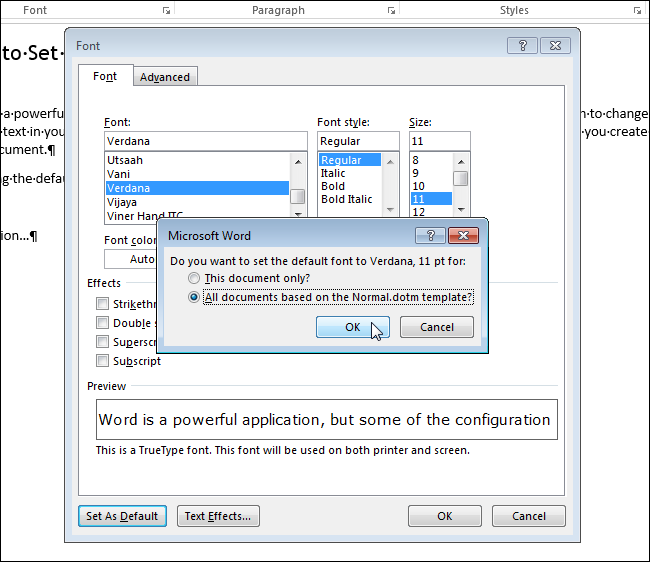Open Font group dialog launcher in ribbon
The height and width of the screenshot is (562, 650).
[166, 10]
